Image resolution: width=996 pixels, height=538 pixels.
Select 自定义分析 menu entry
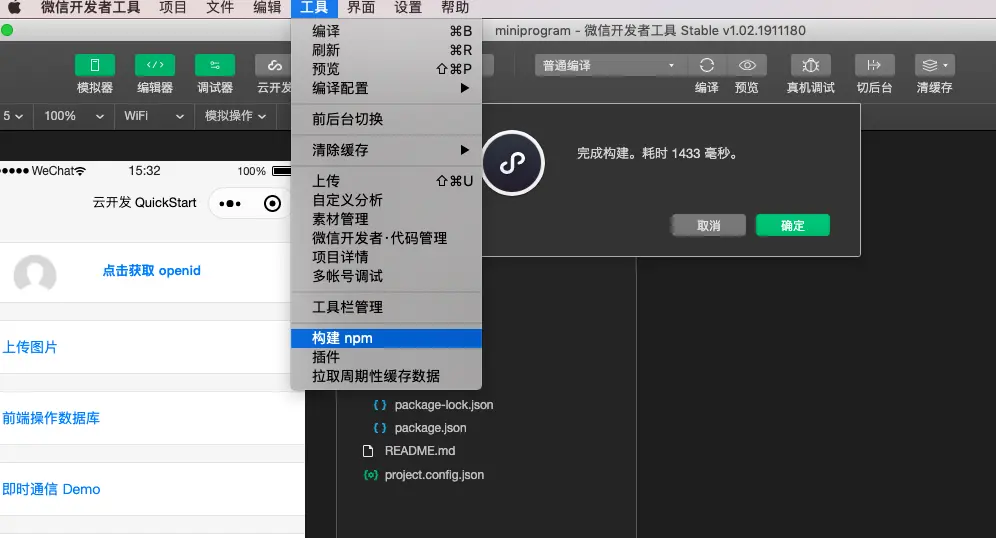pos(386,200)
